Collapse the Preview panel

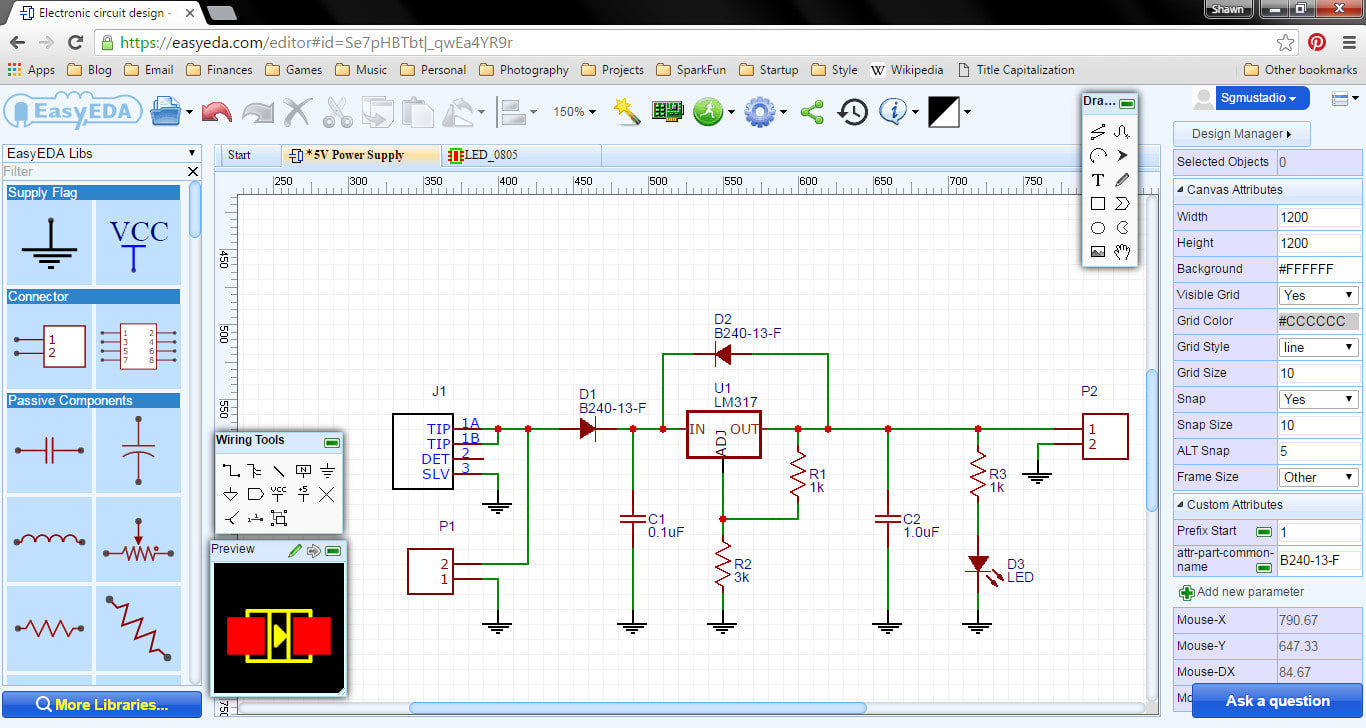pyautogui.click(x=333, y=549)
